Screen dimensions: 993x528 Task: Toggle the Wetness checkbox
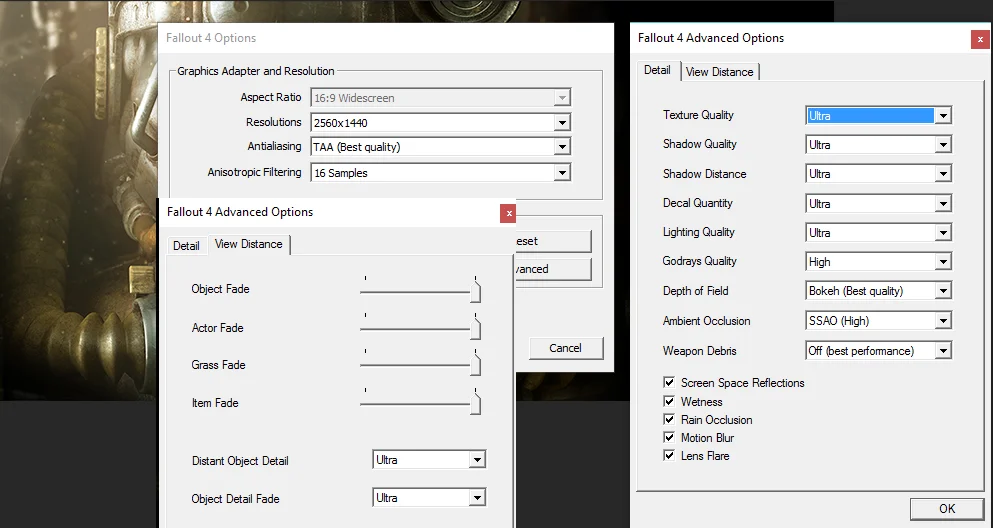pyautogui.click(x=669, y=401)
